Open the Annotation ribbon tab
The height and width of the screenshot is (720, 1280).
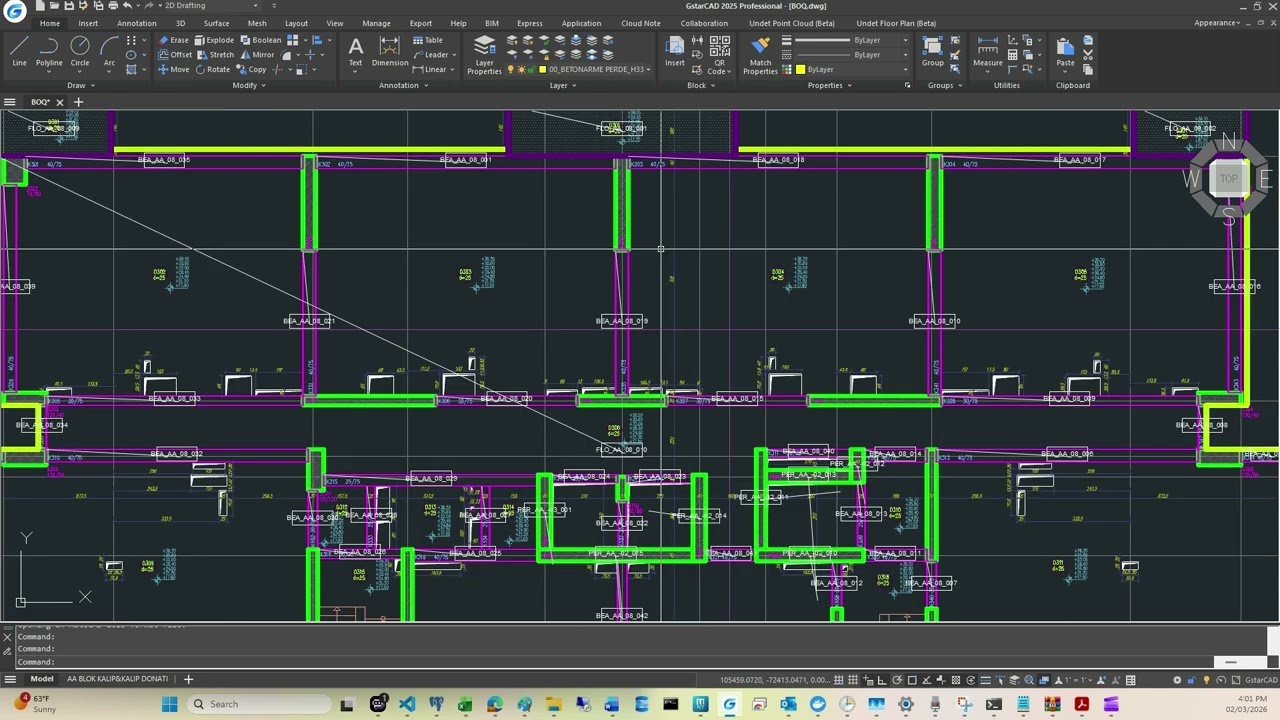[136, 23]
